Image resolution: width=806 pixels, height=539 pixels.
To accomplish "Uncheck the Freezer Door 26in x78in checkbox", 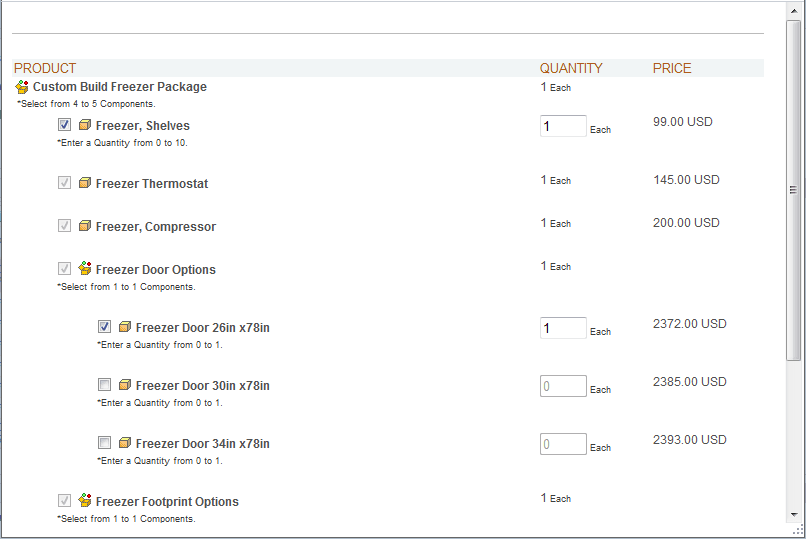I will pyautogui.click(x=104, y=326).
